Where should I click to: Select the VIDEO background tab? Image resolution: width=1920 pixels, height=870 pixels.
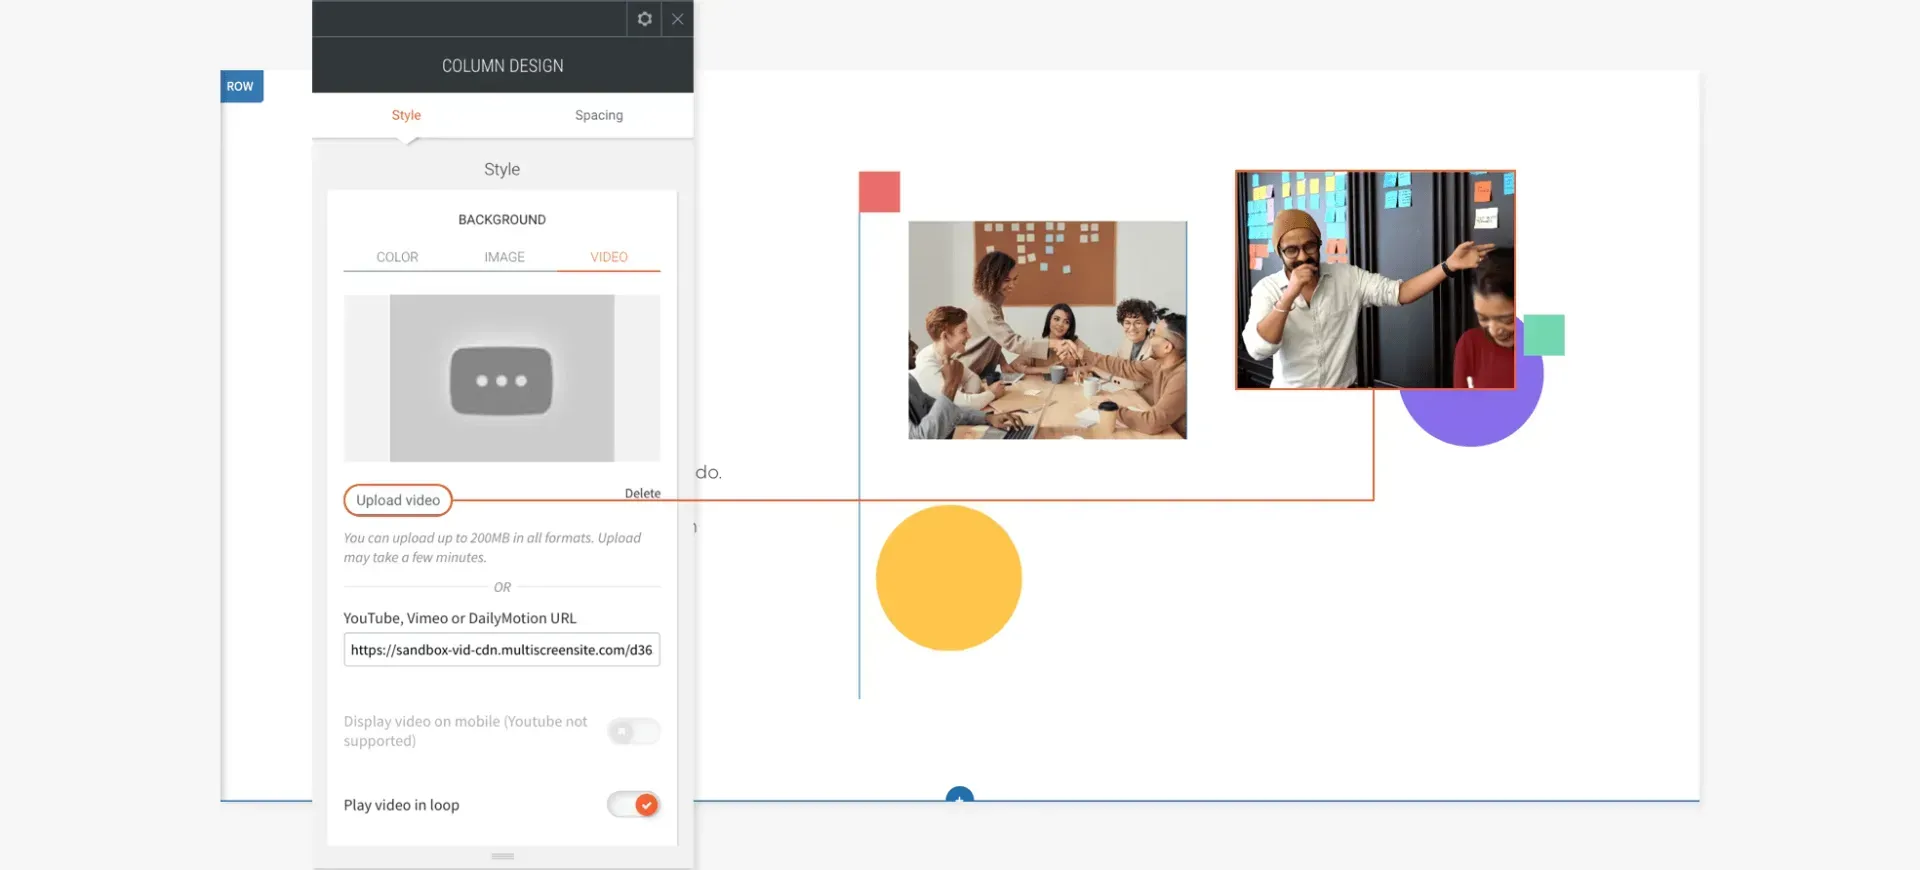(609, 257)
